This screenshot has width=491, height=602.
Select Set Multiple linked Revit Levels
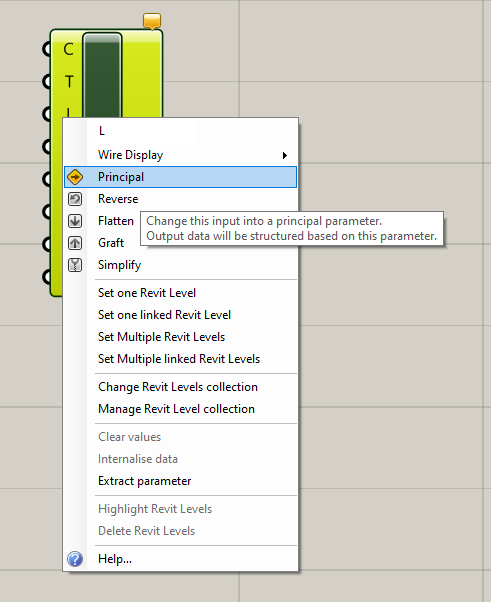tap(180, 359)
